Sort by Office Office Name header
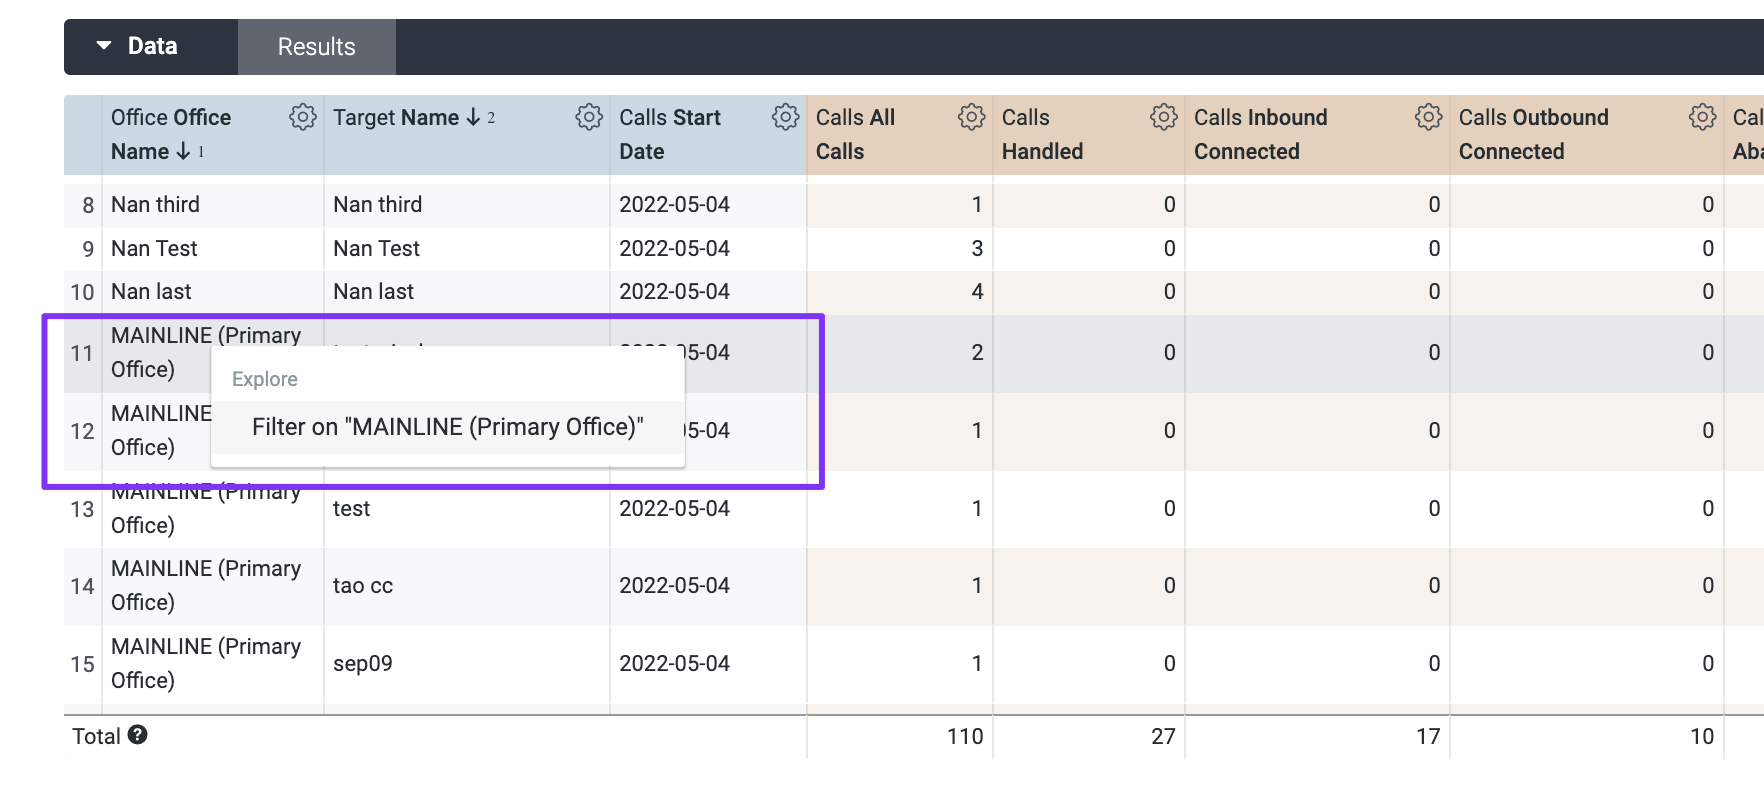The image size is (1764, 812). tap(171, 134)
